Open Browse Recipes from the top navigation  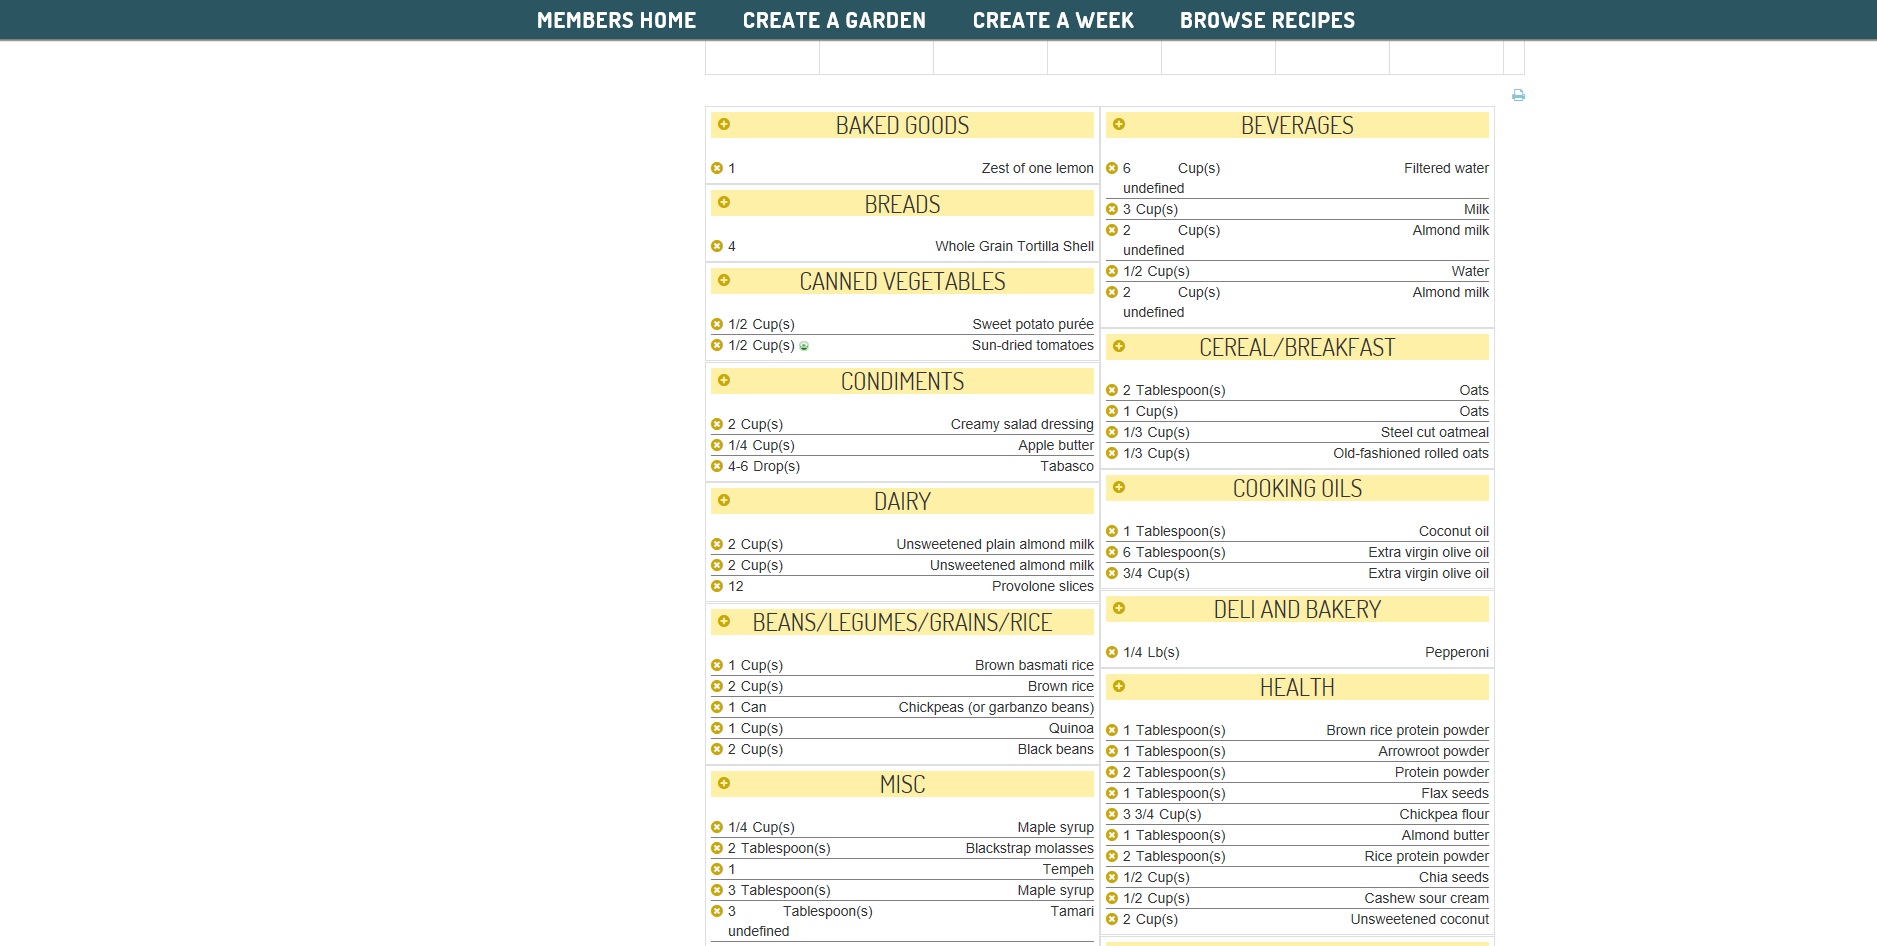(1267, 20)
